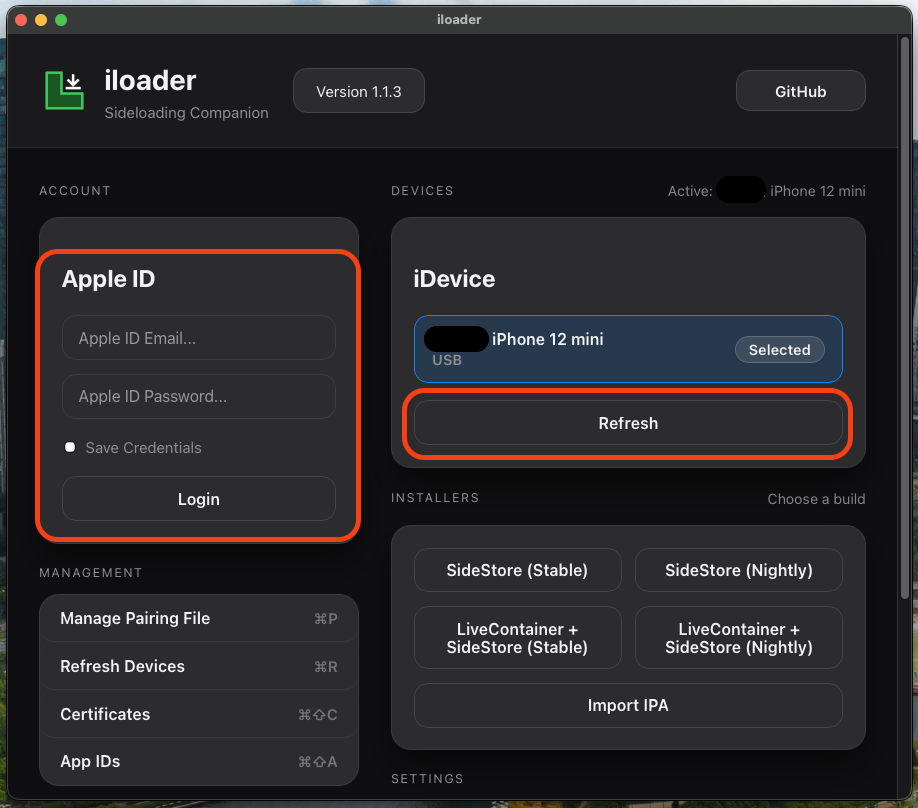Install SideStore (Nightly)
This screenshot has height=808, width=918.
pos(738,570)
